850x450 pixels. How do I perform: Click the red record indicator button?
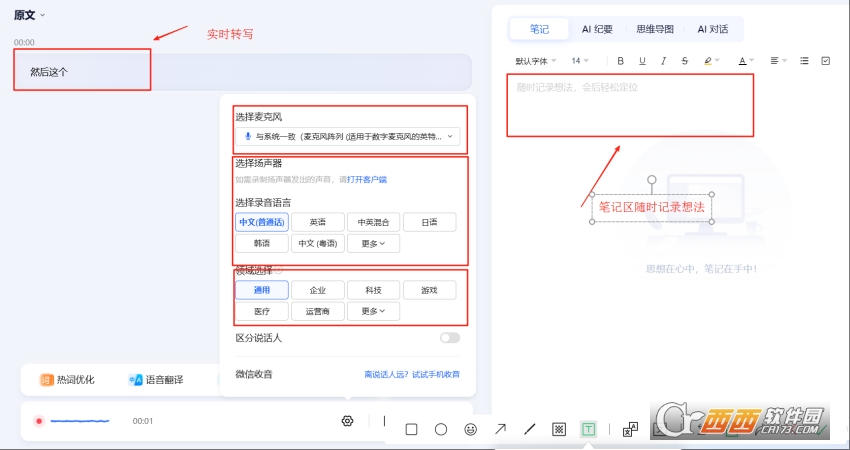tap(38, 421)
